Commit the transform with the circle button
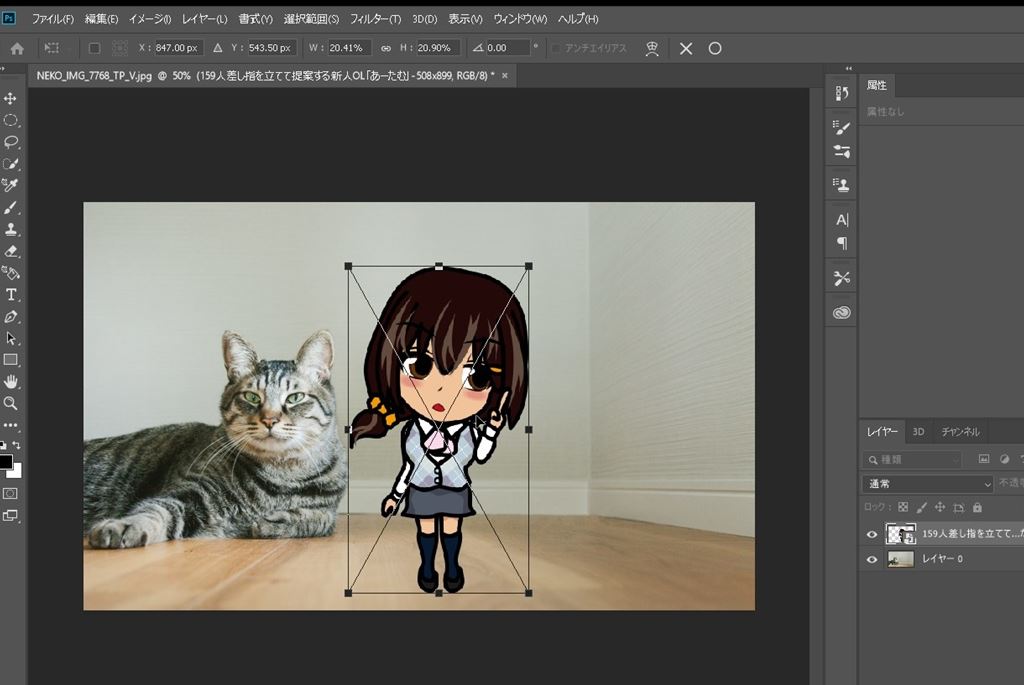The width and height of the screenshot is (1024, 685). [715, 48]
